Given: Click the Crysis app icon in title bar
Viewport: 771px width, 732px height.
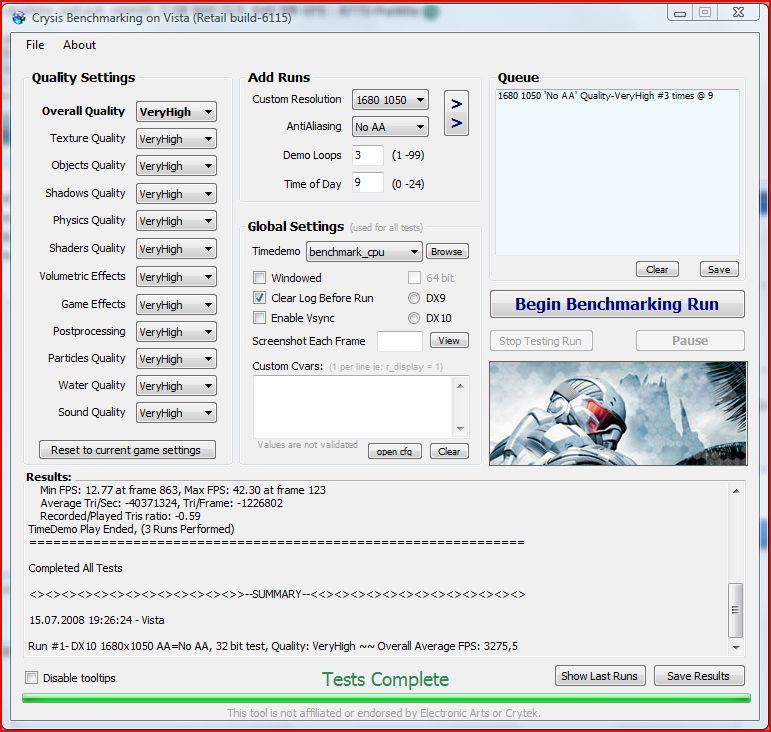Looking at the screenshot, I should (x=19, y=18).
